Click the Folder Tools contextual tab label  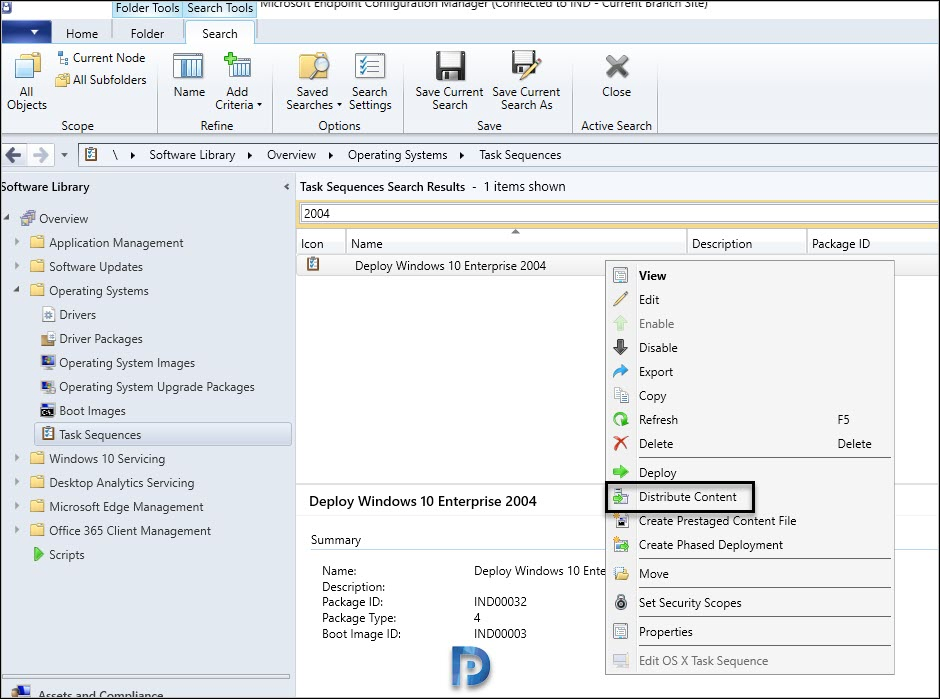coord(147,8)
